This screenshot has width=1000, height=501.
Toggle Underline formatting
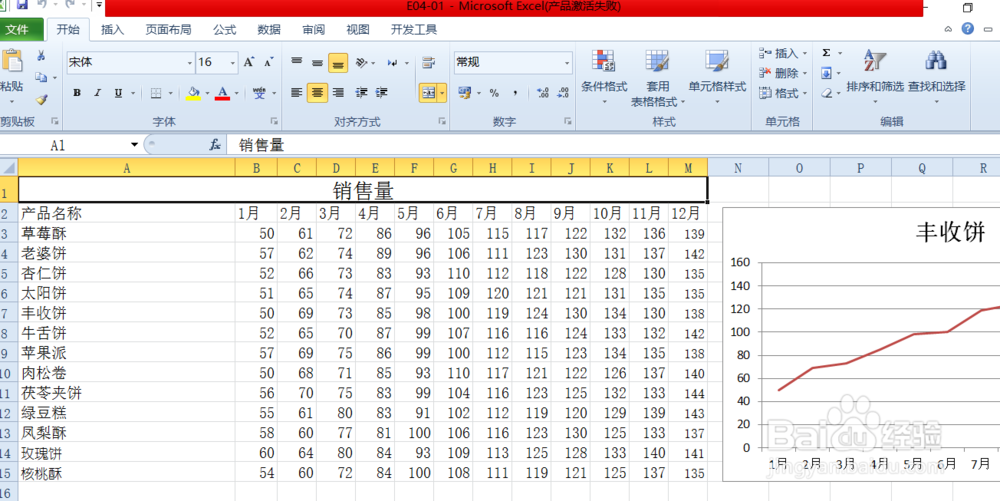point(118,93)
